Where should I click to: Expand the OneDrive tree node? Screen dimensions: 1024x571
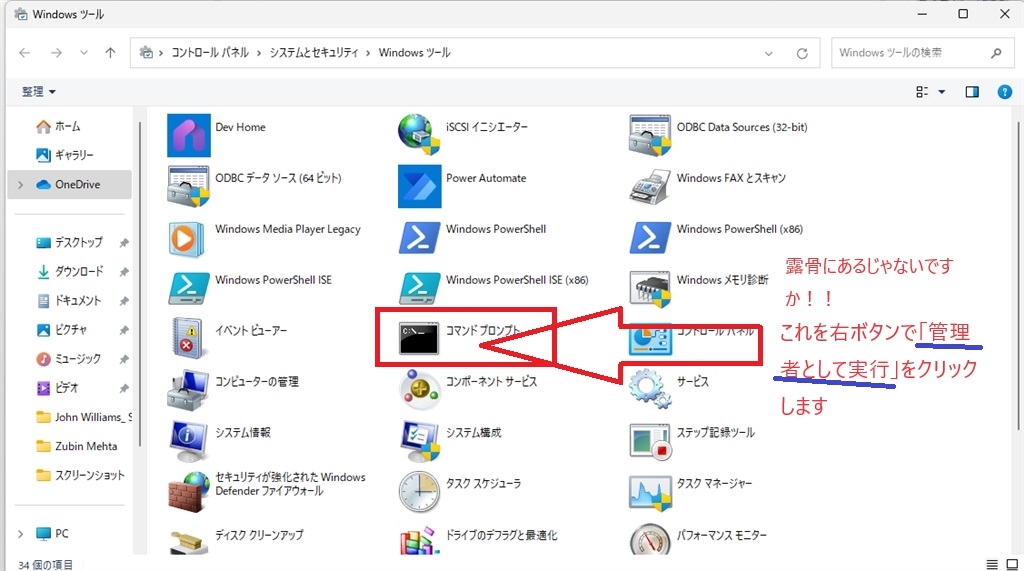(20, 185)
